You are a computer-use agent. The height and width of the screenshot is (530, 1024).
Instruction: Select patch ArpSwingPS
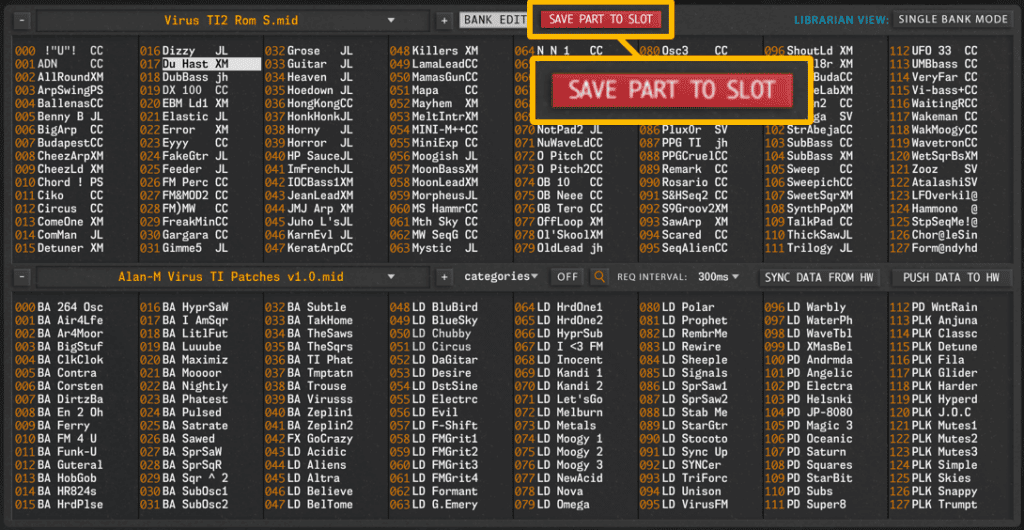(59, 90)
